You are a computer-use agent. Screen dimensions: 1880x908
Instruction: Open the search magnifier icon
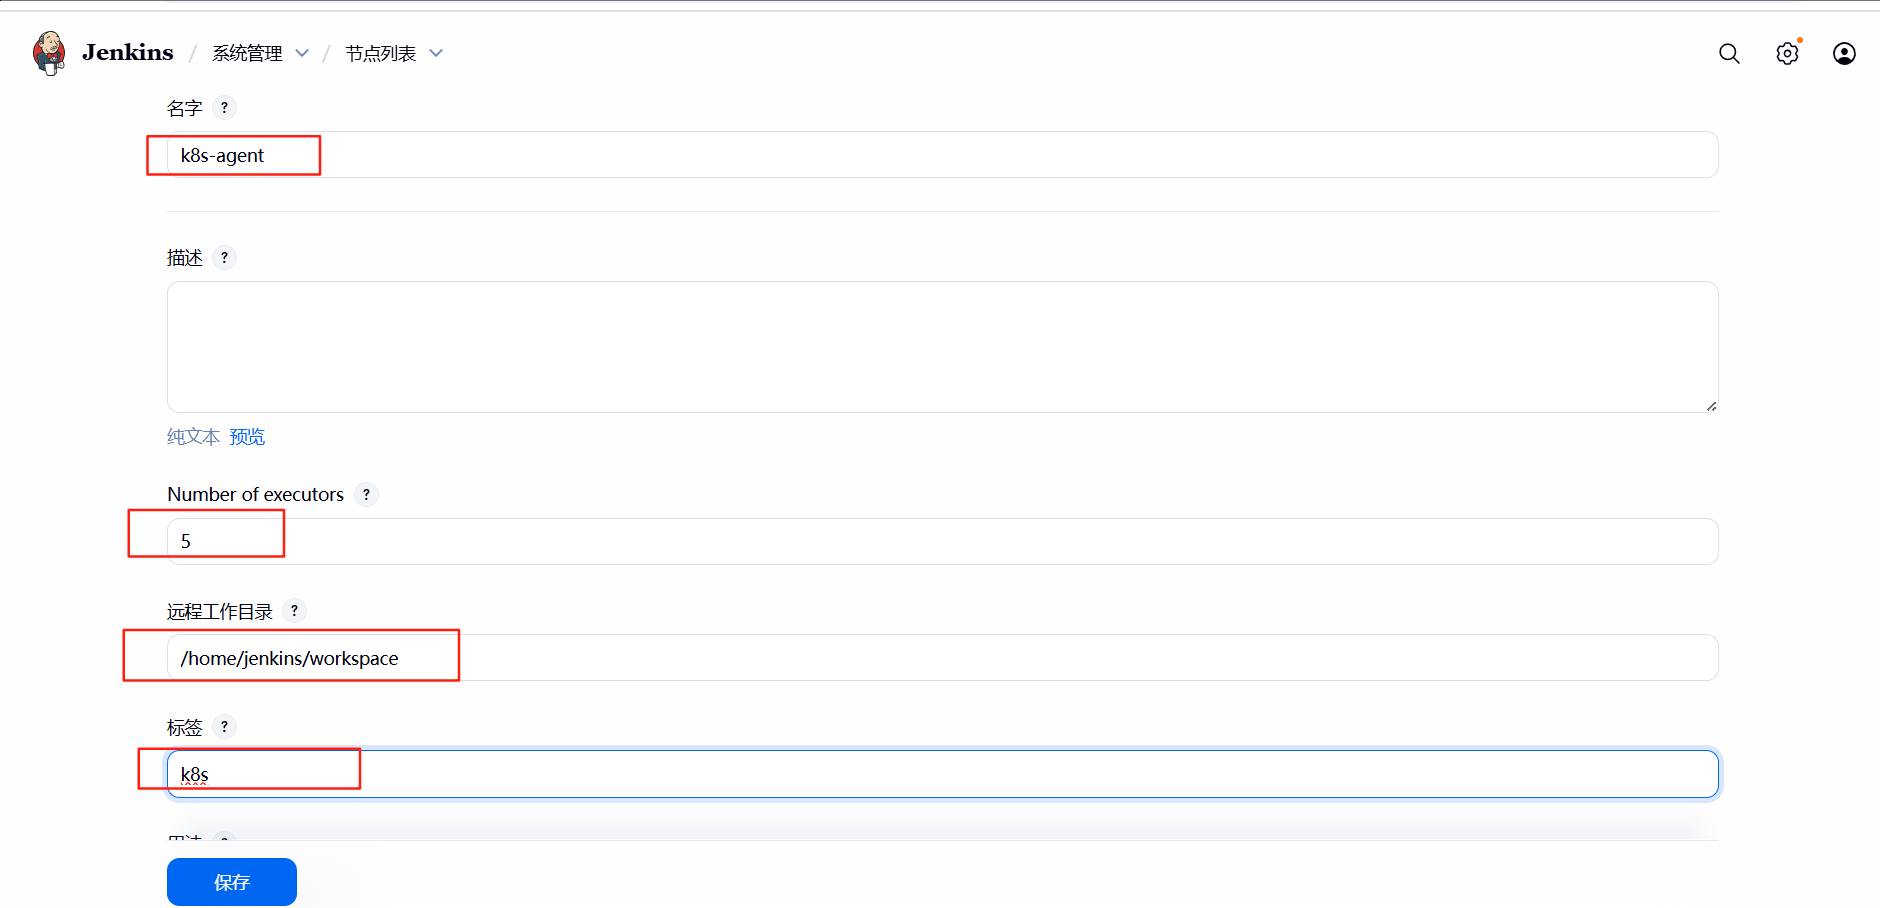tap(1729, 54)
